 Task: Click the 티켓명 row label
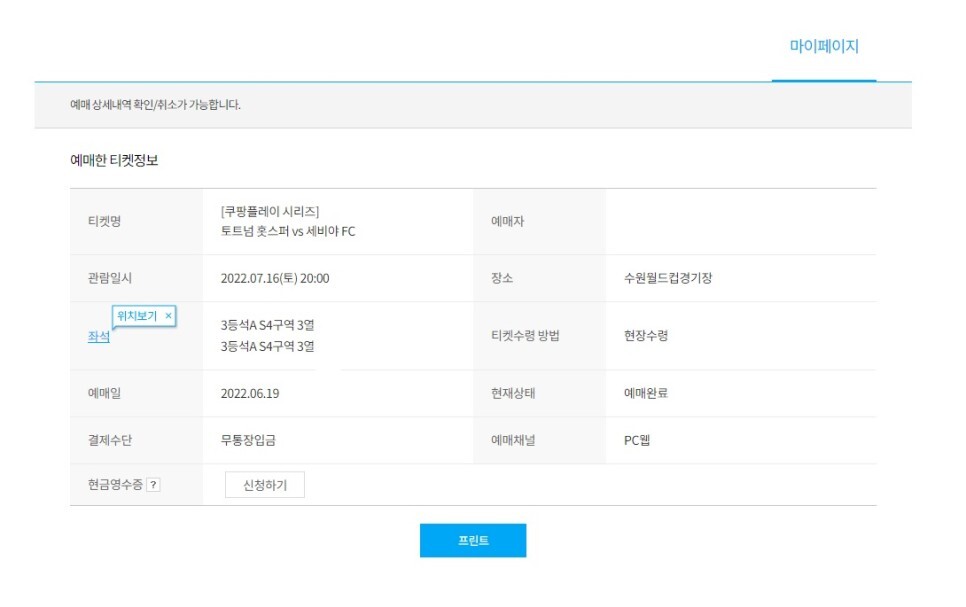(x=104, y=221)
